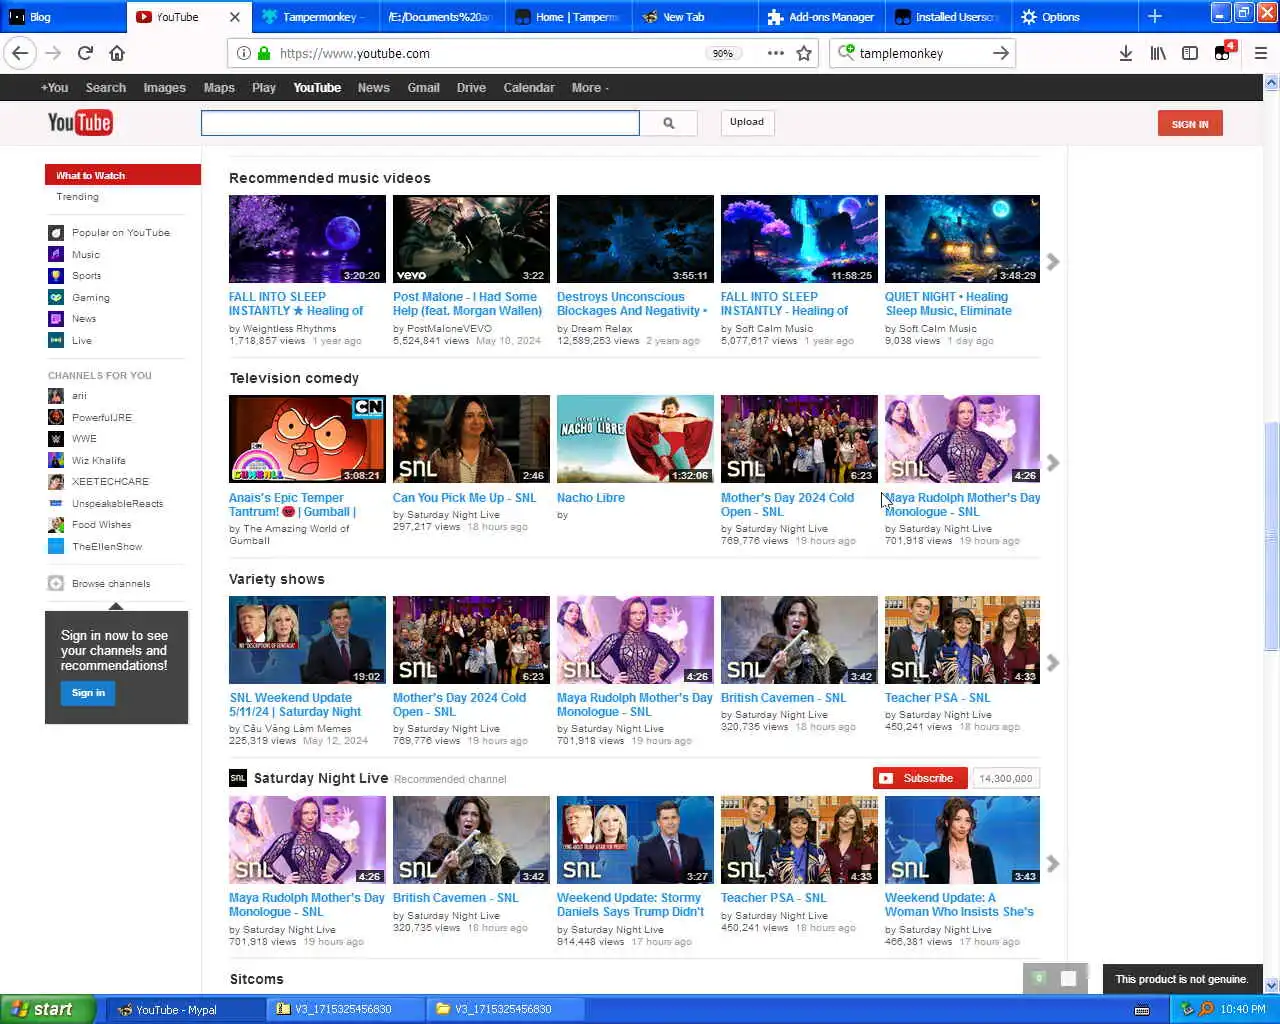Click the YouTube search magnifier button
The image size is (1280, 1024).
[668, 123]
